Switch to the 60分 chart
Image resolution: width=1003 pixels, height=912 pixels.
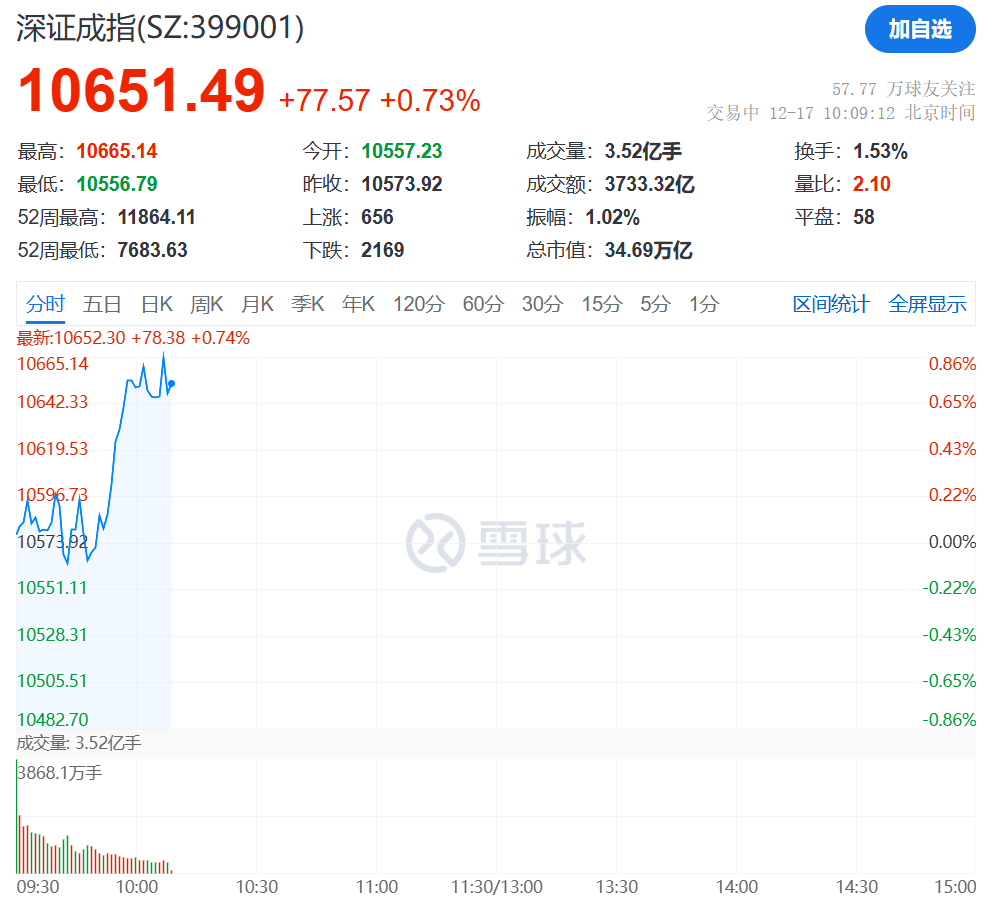coord(483,304)
